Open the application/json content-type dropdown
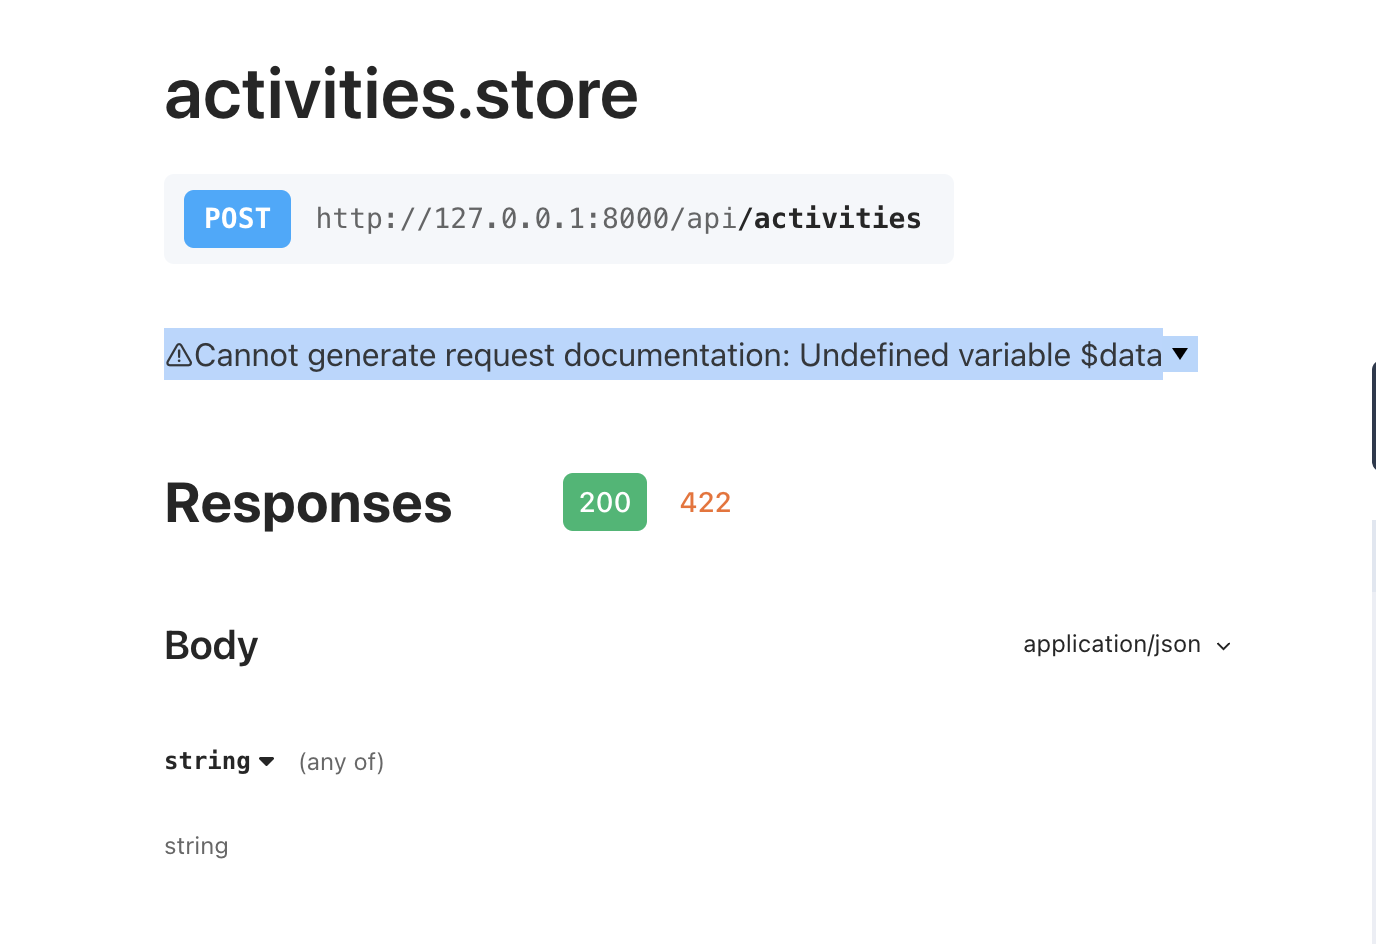Image resolution: width=1376 pixels, height=944 pixels. tap(1223, 646)
